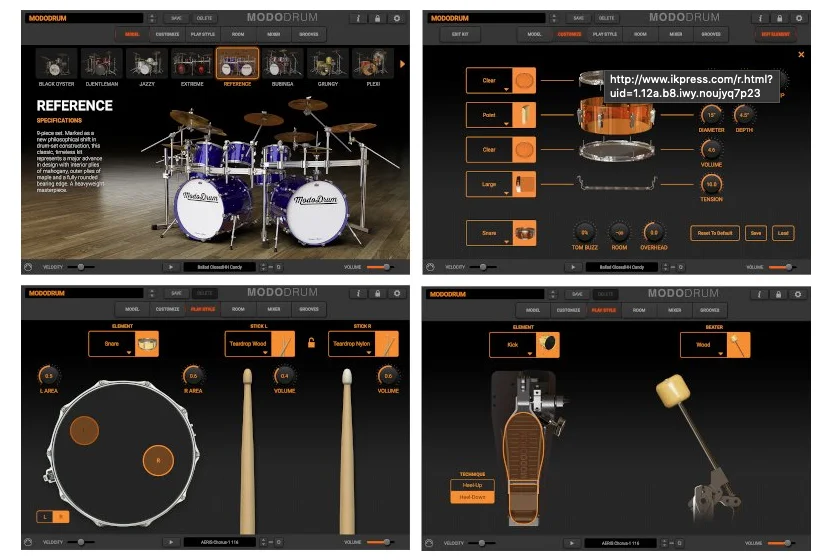Select the R hit zone on snare head
Image resolution: width=830 pixels, height=560 pixels.
(x=158, y=460)
